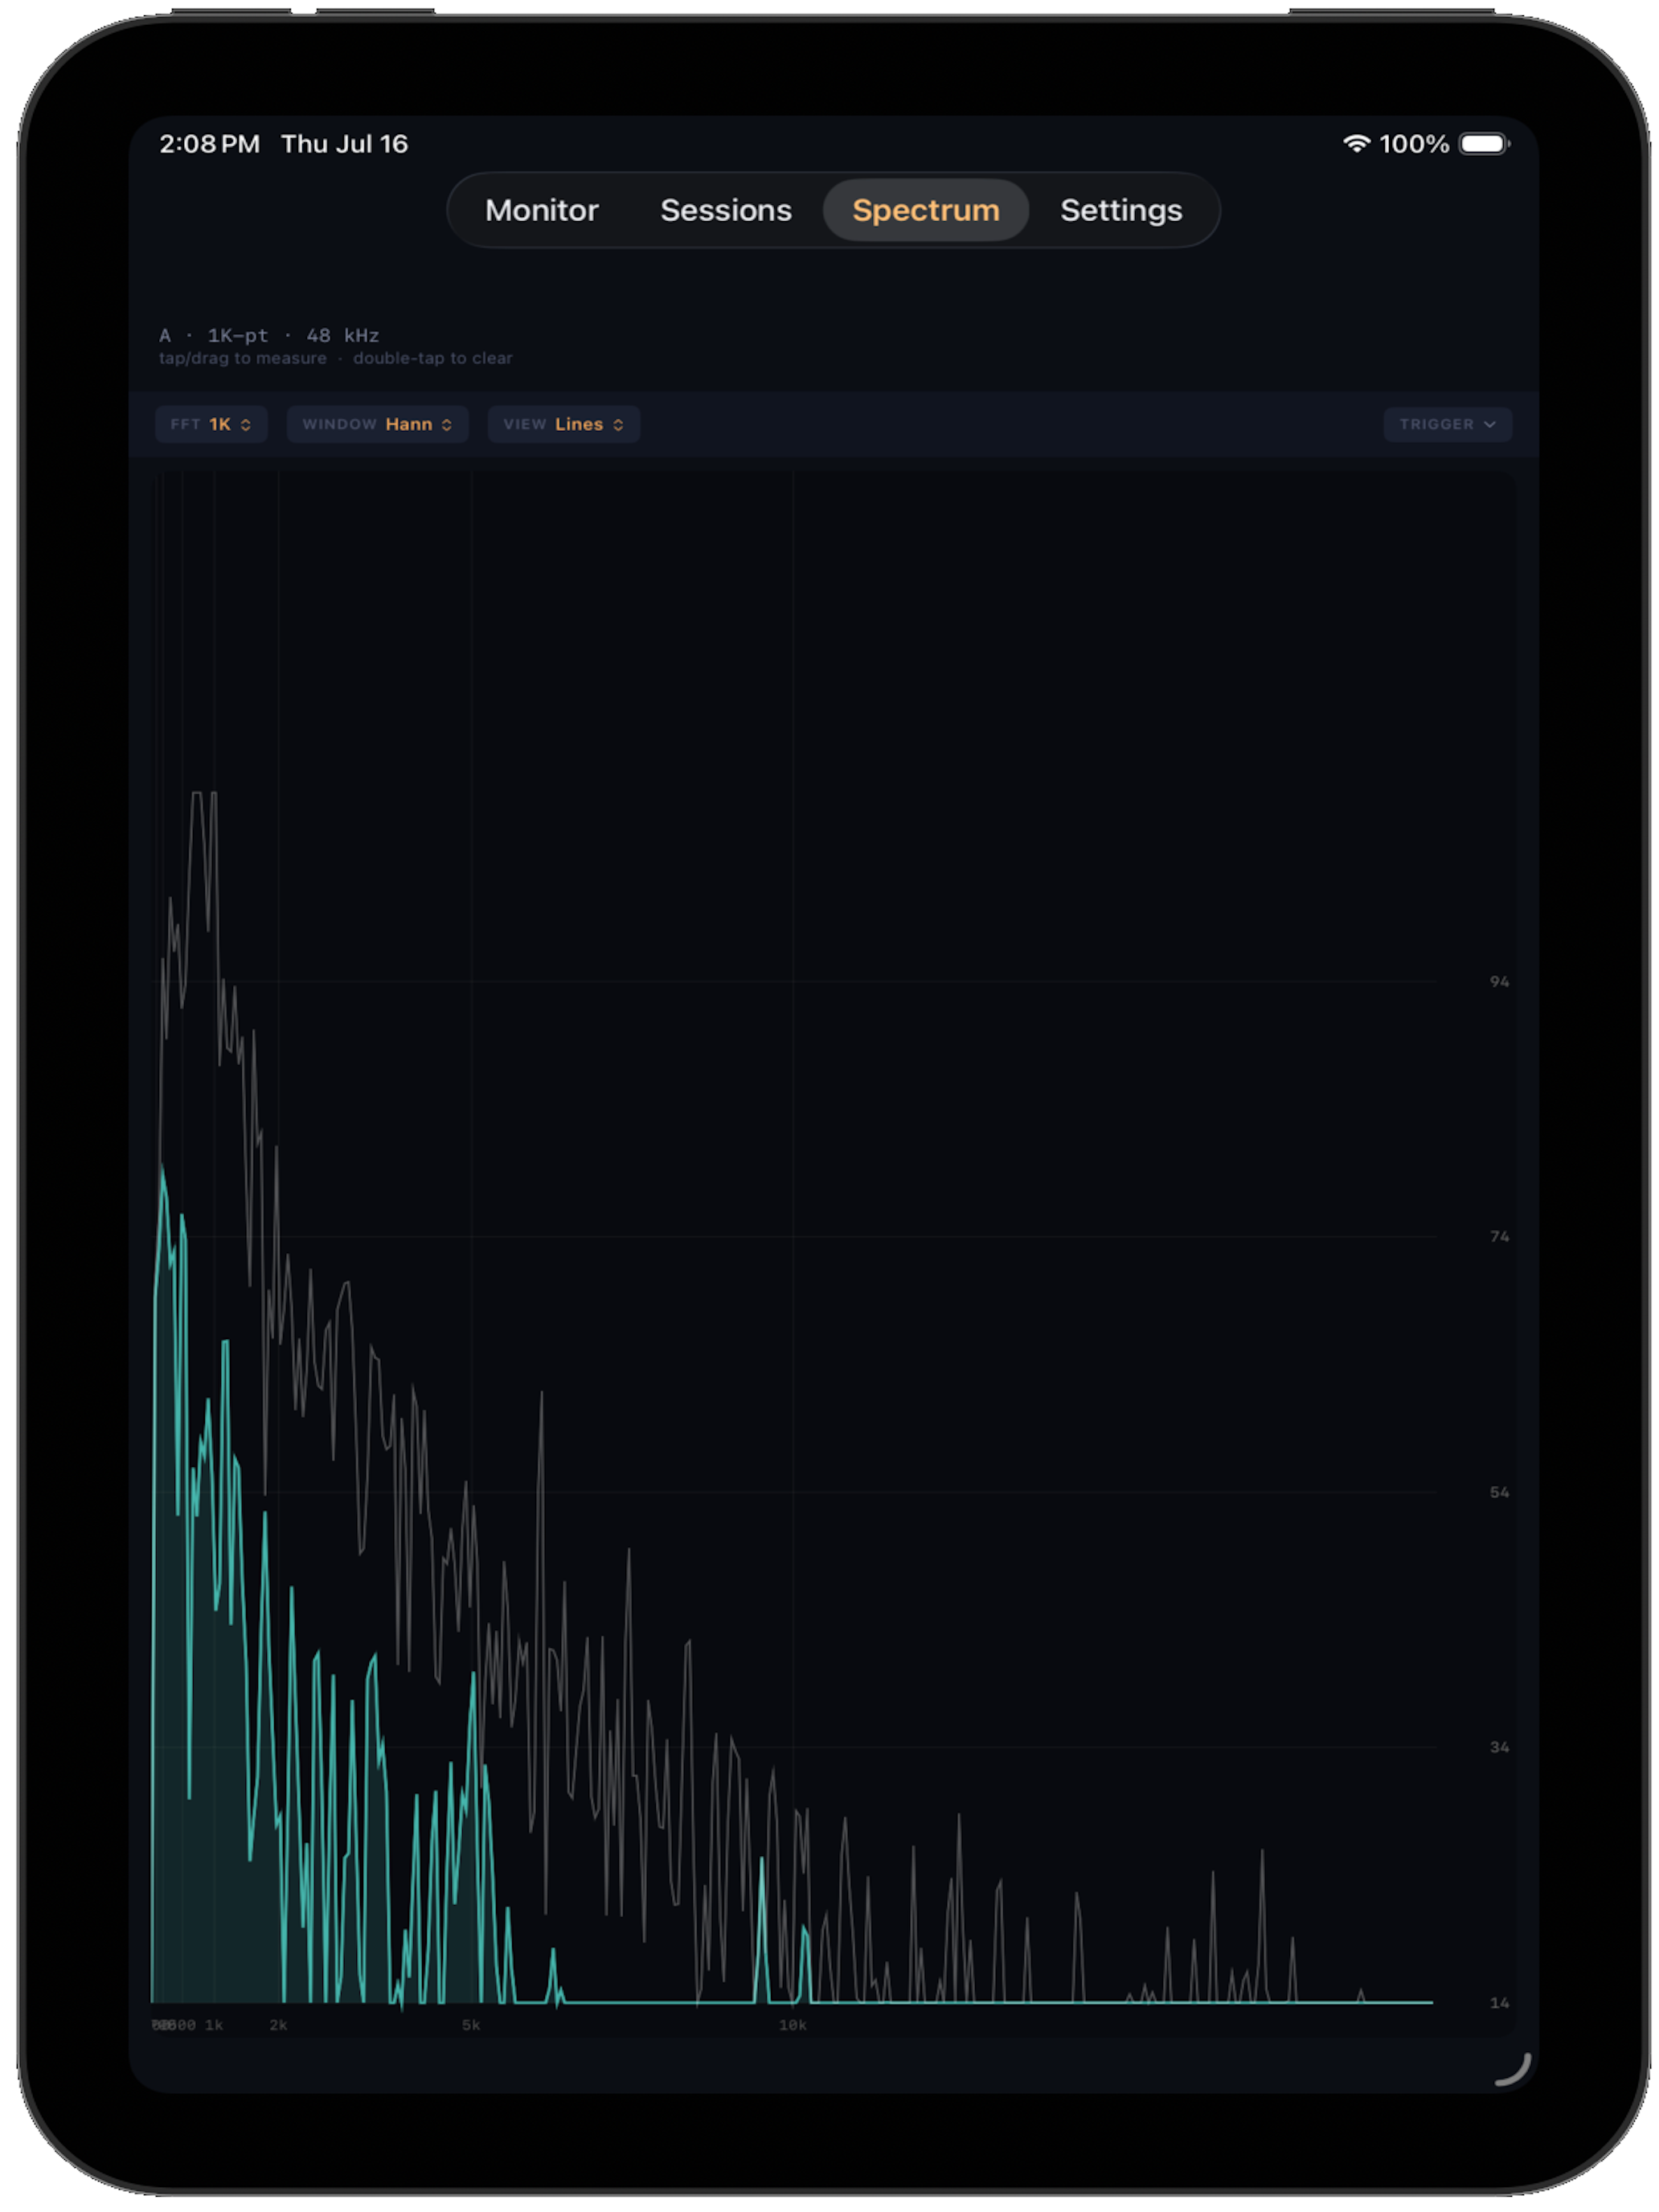Tap the 100% battery percentage
The width and height of the screenshot is (1659, 2212).
[x=1413, y=144]
